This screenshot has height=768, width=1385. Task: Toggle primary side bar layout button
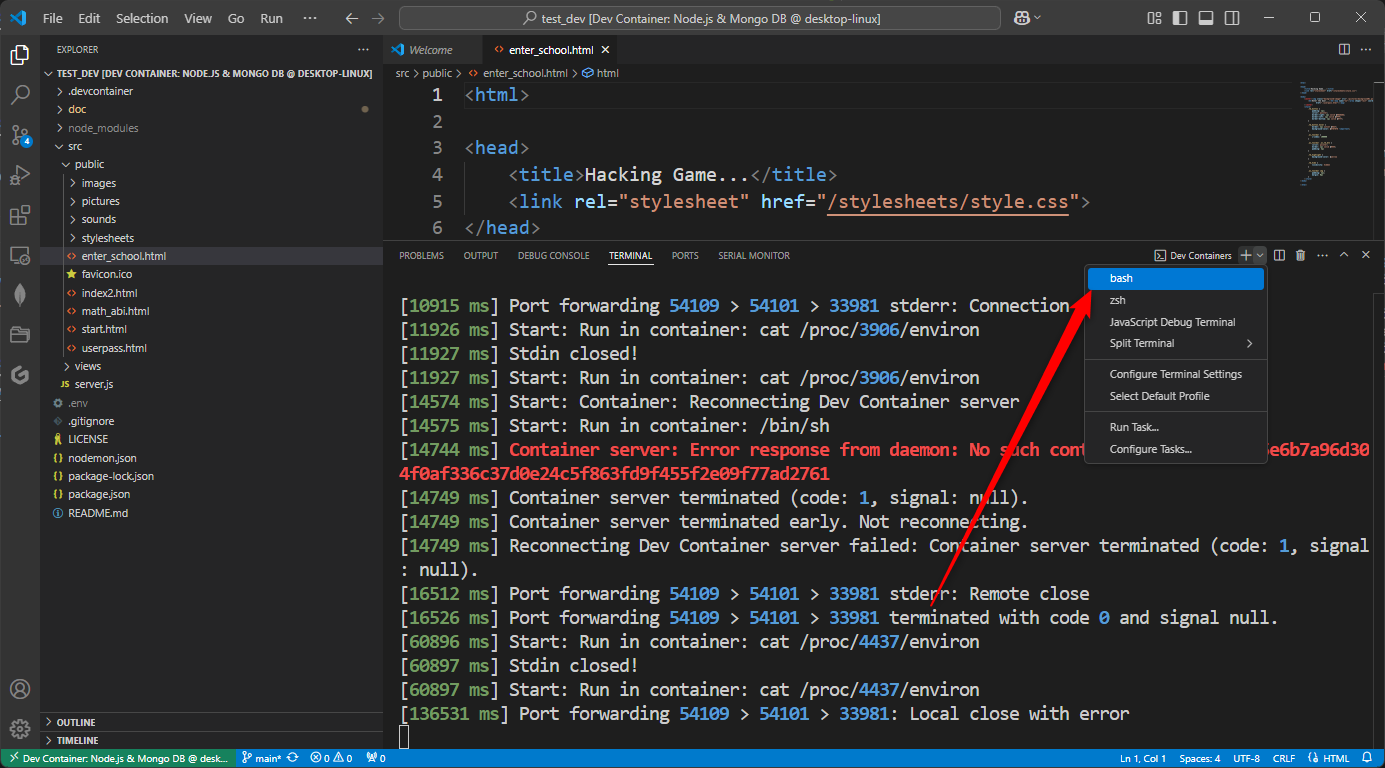(1181, 18)
